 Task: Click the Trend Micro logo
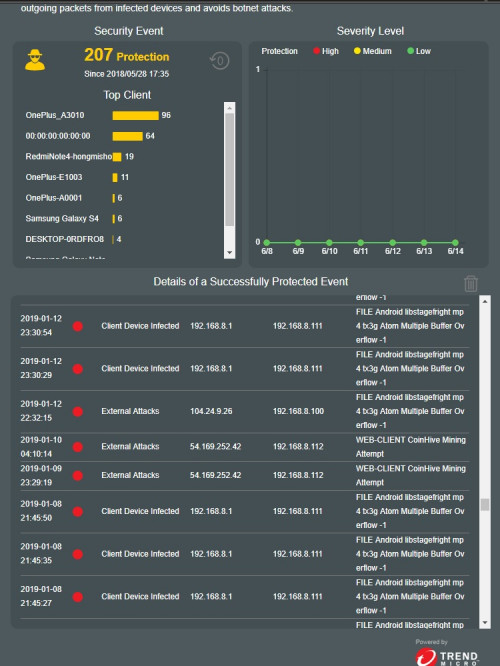(x=447, y=656)
